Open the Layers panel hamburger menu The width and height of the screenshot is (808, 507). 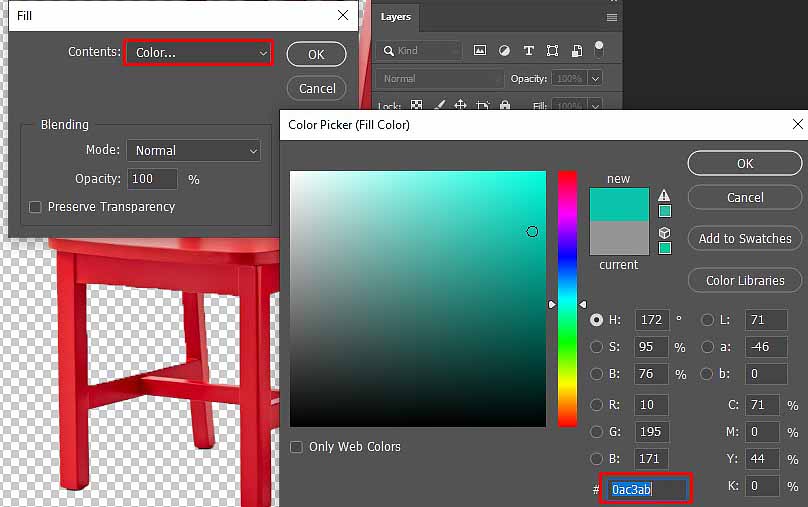pyautogui.click(x=612, y=17)
